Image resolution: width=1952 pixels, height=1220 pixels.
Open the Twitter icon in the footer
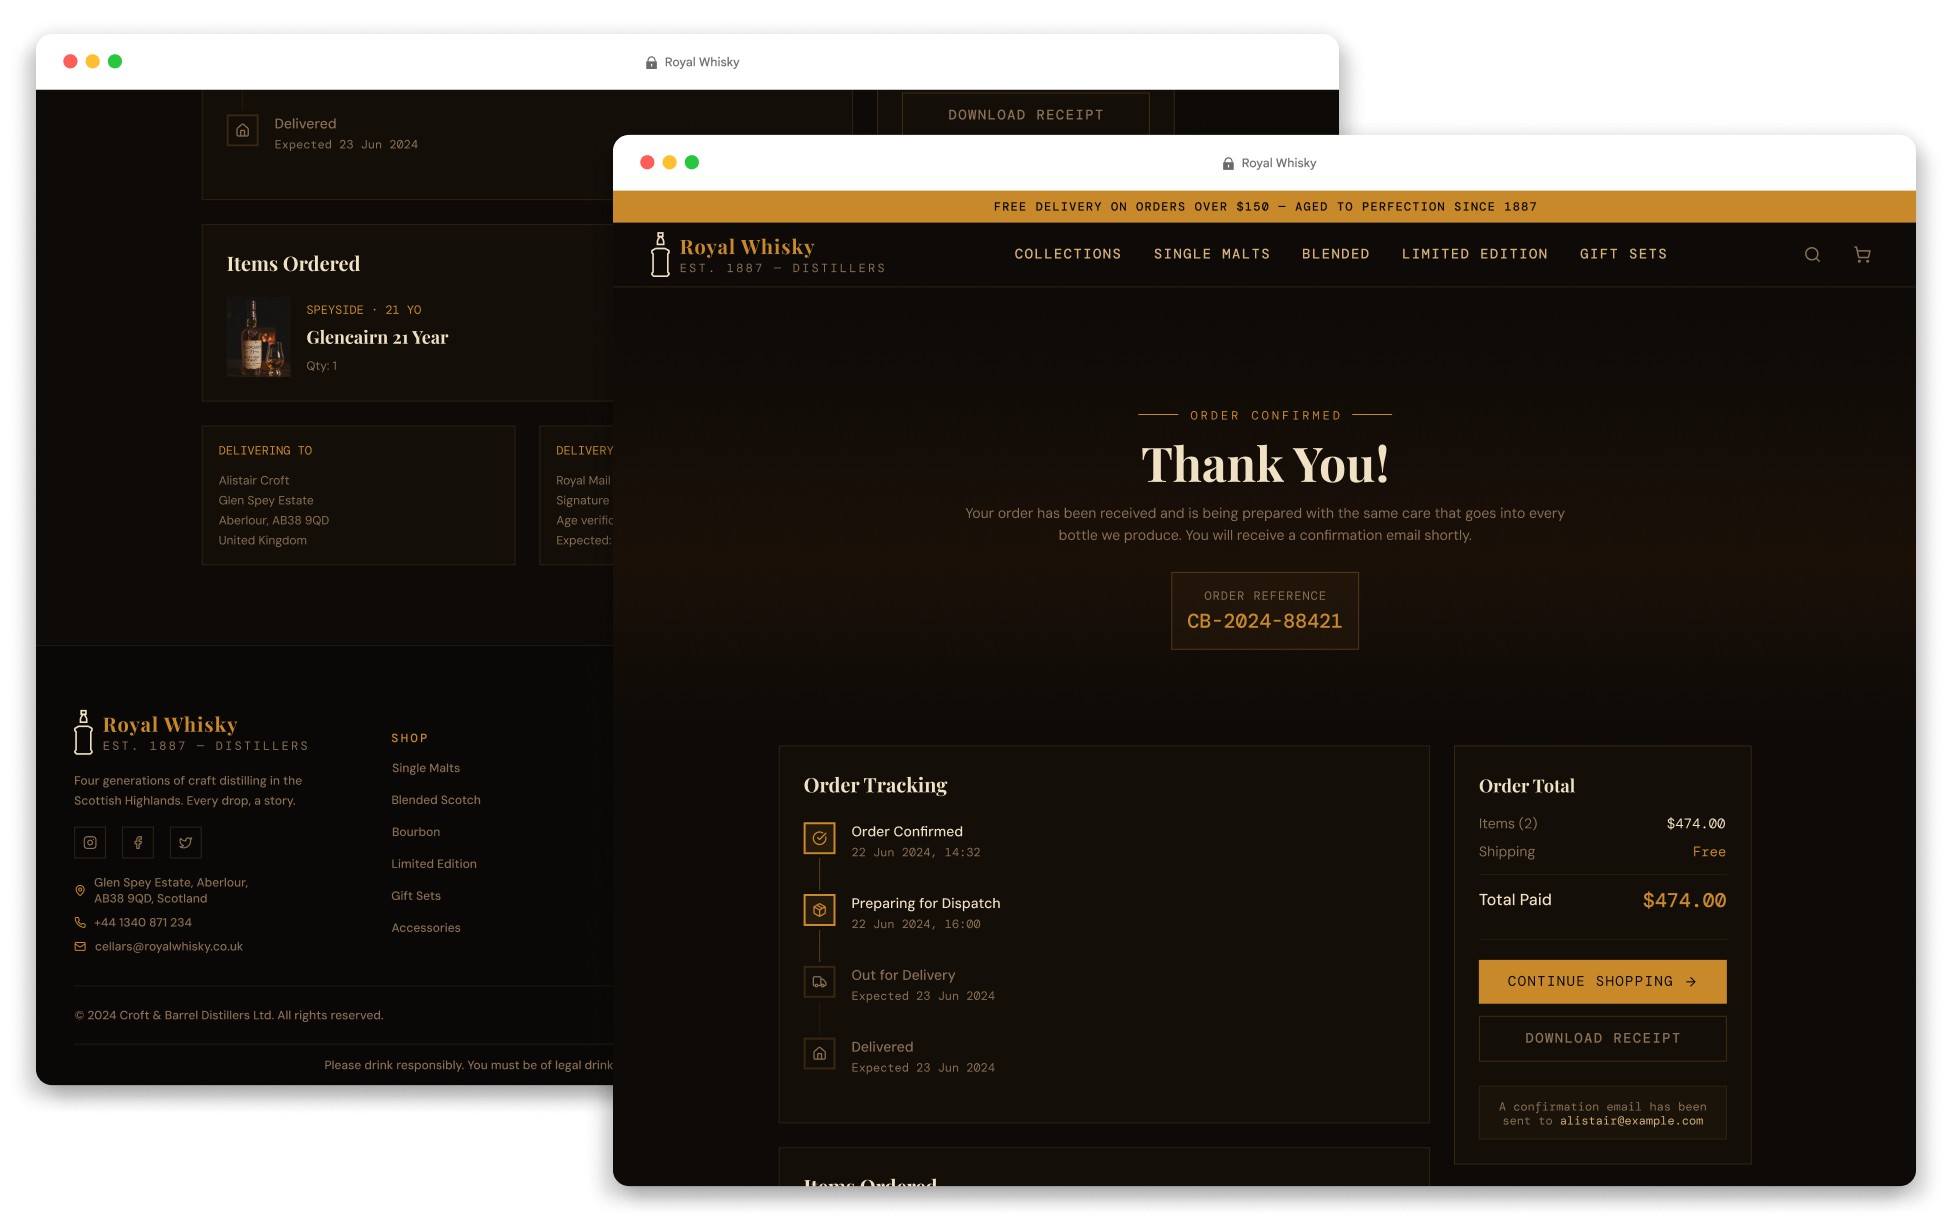click(186, 843)
